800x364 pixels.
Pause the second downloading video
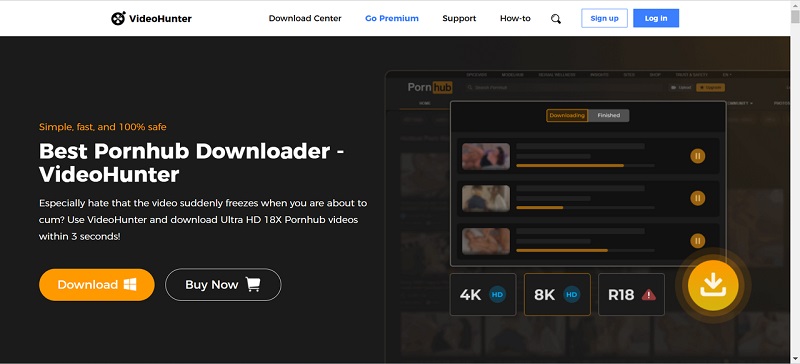point(697,198)
